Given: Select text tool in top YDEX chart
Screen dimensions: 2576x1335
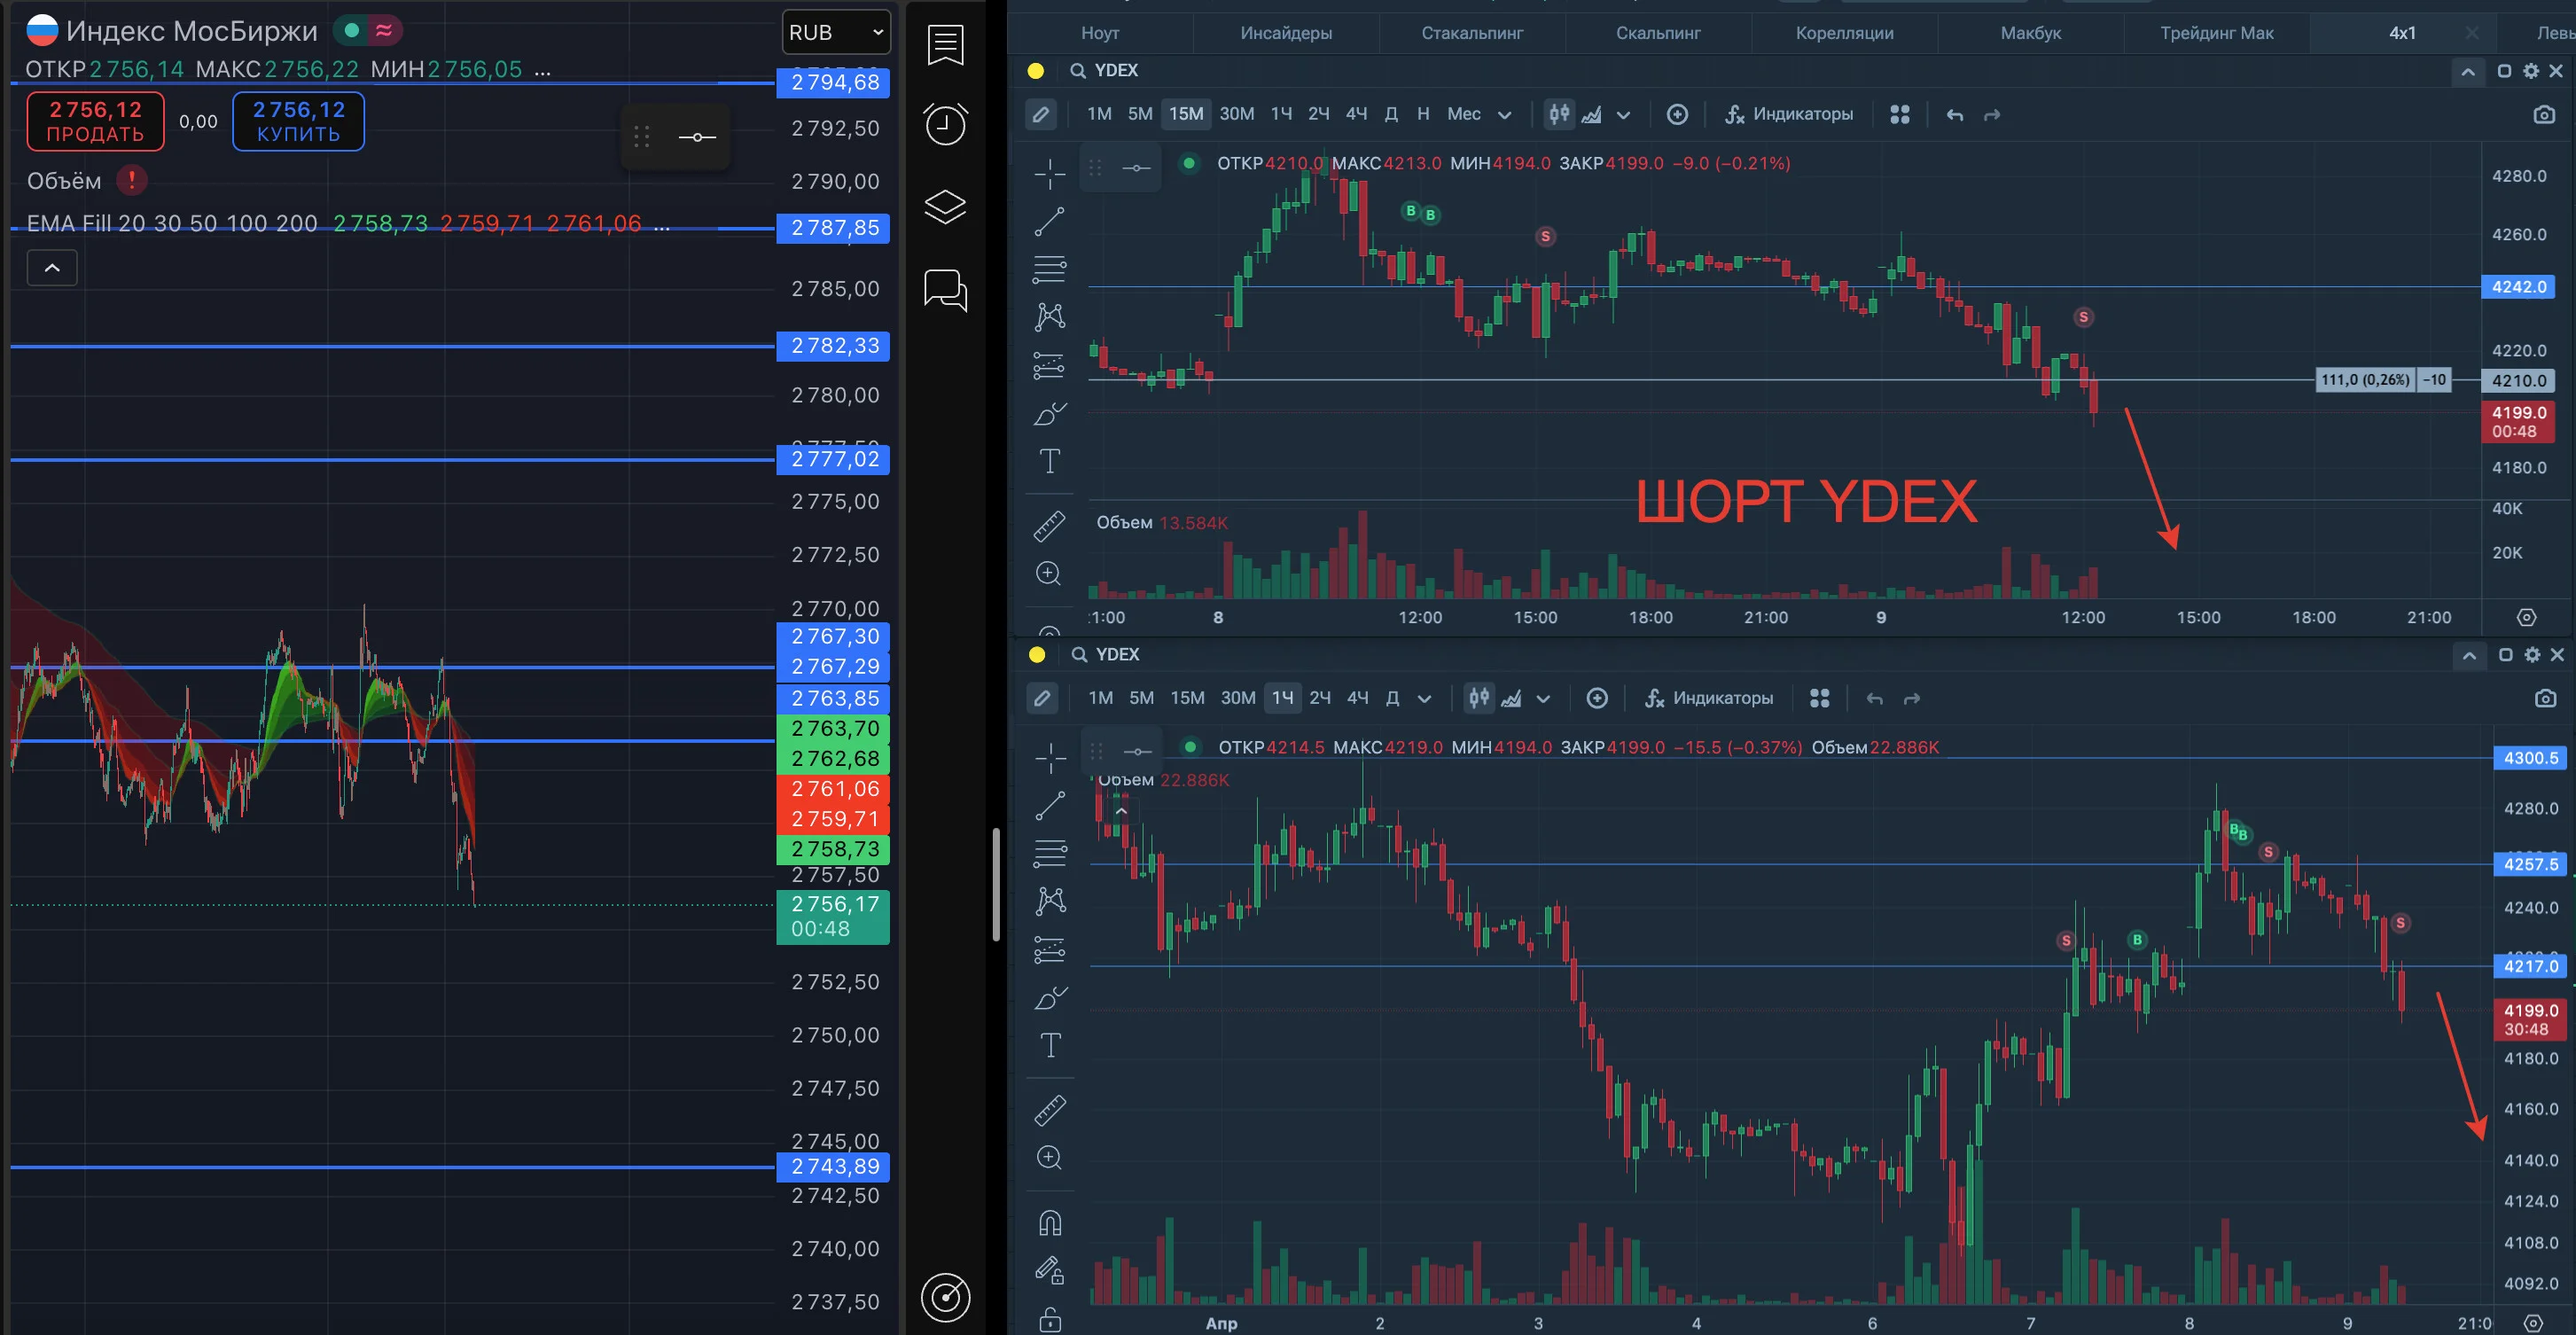Looking at the screenshot, I should (x=1049, y=461).
